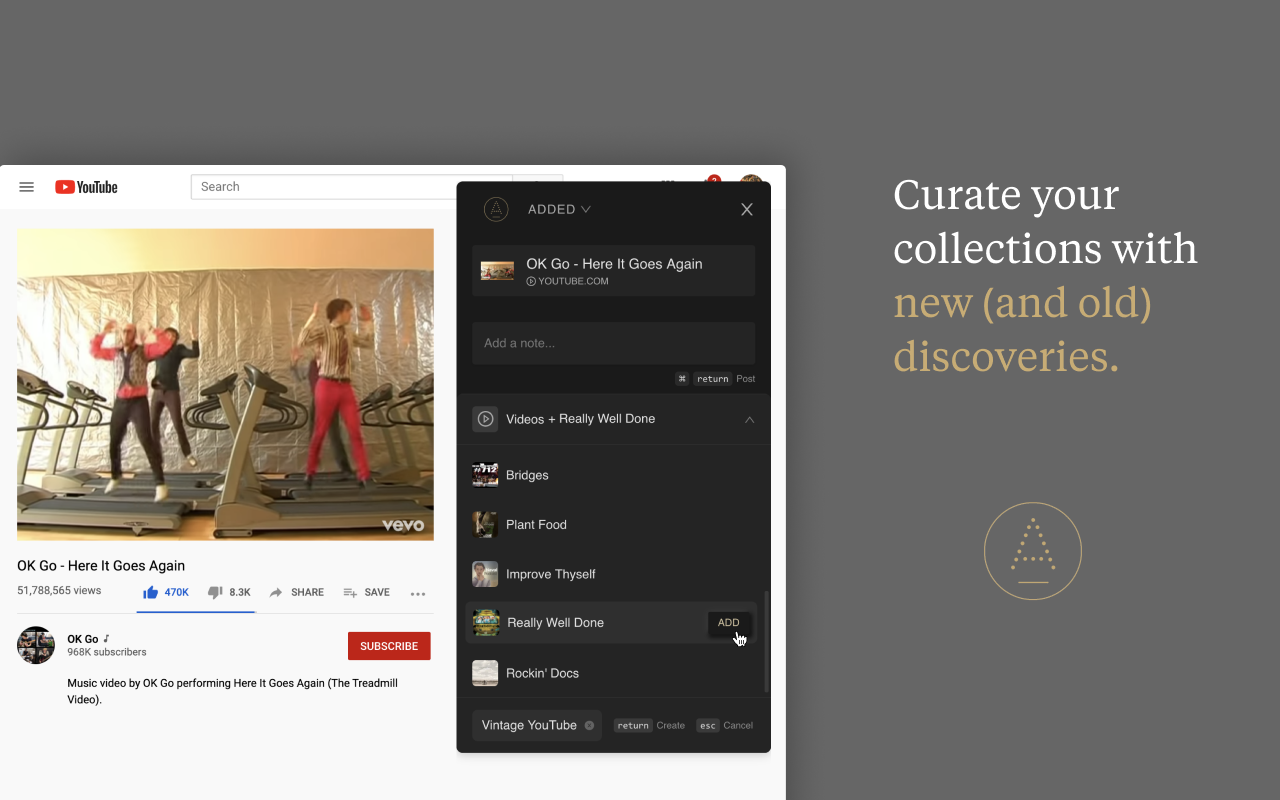The width and height of the screenshot is (1280, 800).
Task: Click the Plant Food channel thumbnail
Action: pos(485,524)
